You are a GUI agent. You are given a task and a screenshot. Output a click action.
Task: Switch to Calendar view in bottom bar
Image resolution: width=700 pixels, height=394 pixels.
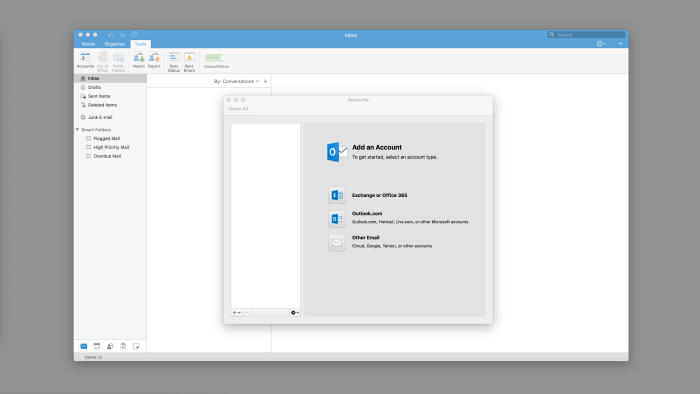click(x=97, y=346)
